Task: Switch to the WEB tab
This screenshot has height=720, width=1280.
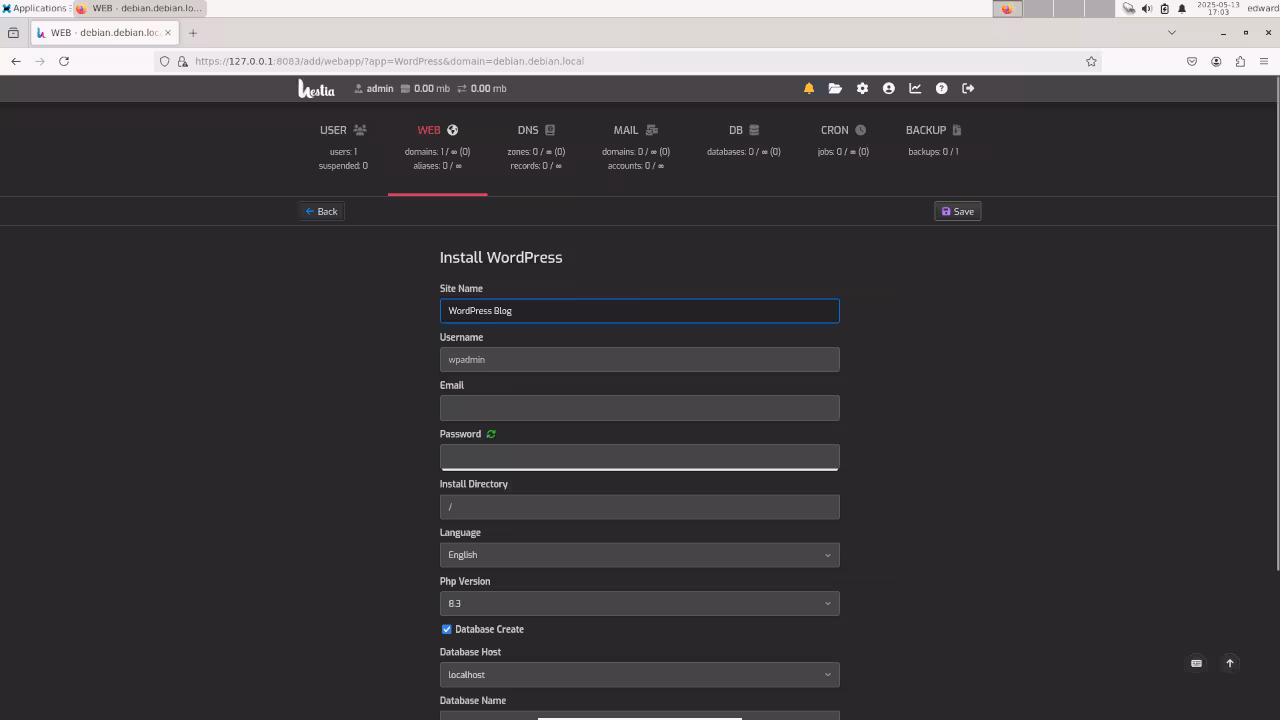Action: [x=437, y=147]
